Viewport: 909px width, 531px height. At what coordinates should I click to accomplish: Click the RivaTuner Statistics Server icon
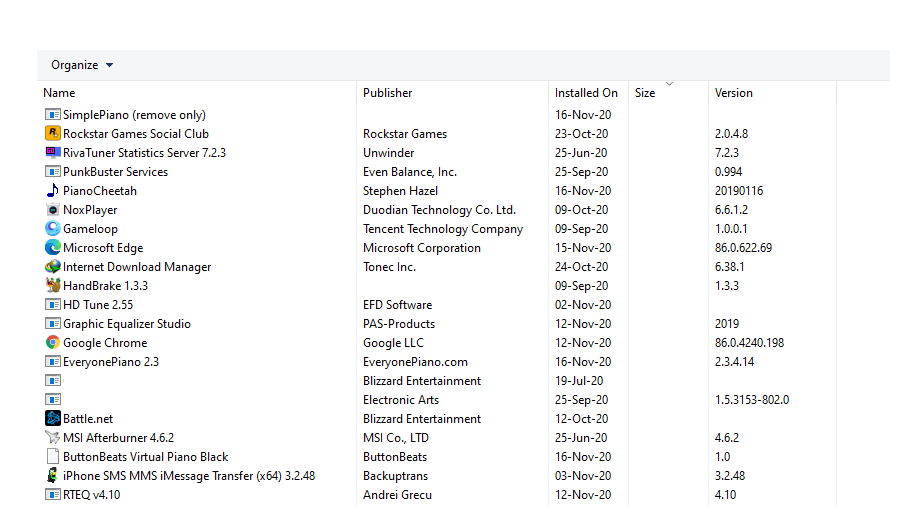pos(53,152)
